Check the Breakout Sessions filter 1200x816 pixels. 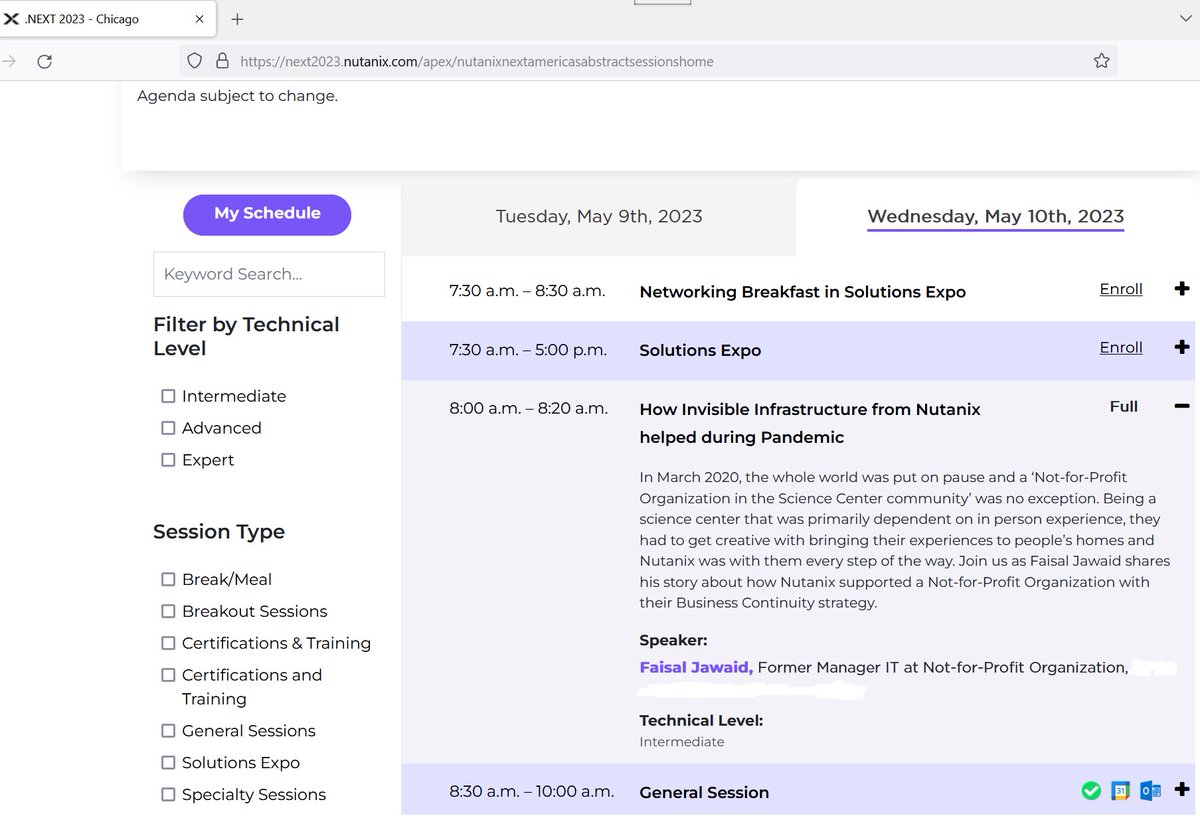coord(168,611)
